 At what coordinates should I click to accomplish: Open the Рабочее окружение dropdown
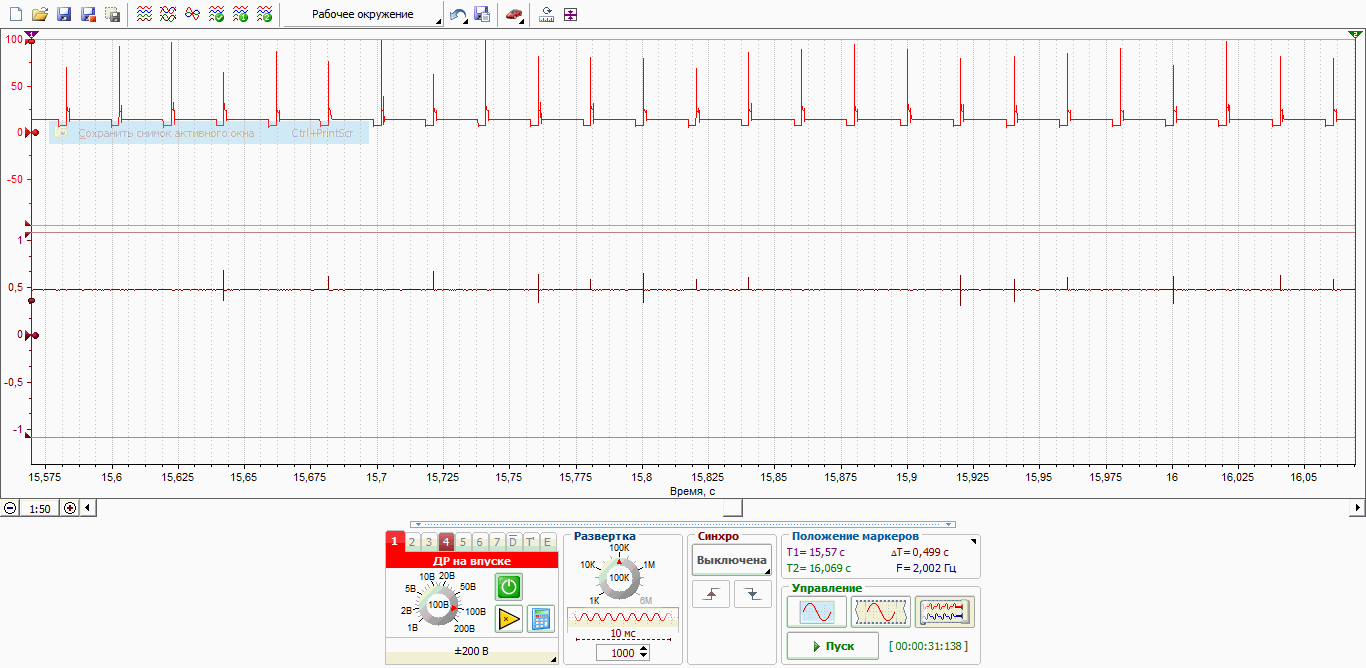click(363, 15)
